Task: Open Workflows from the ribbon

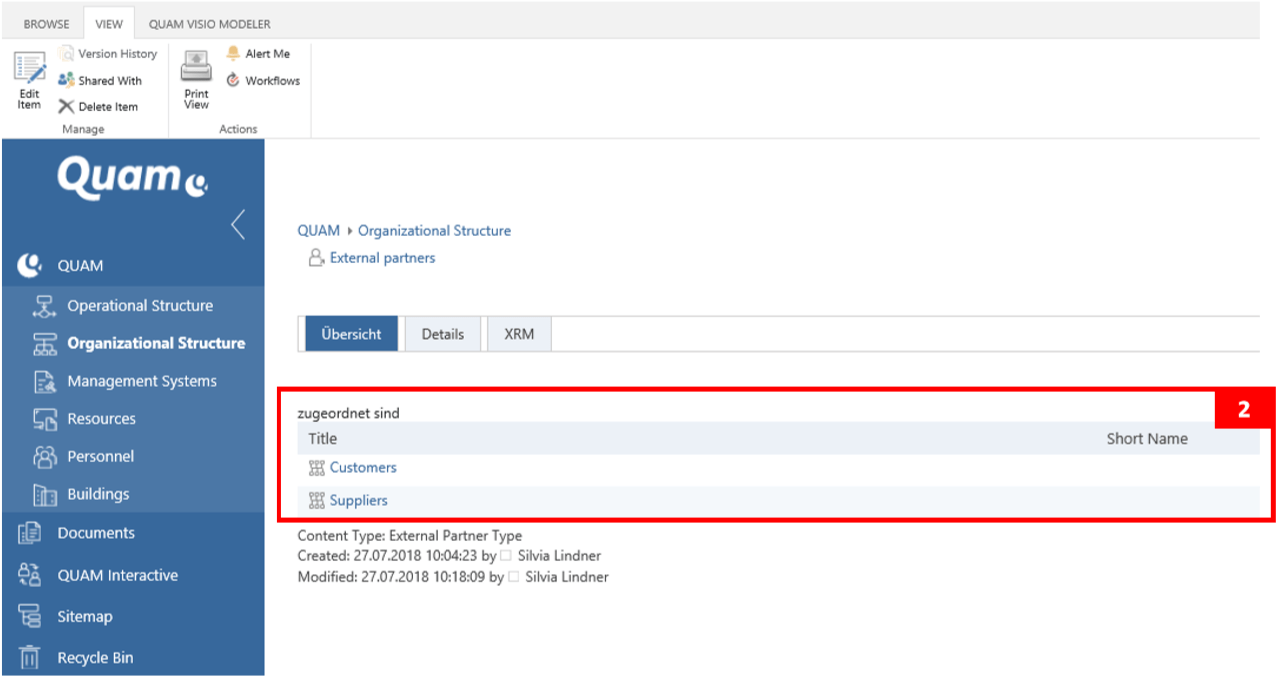Action: tap(263, 81)
